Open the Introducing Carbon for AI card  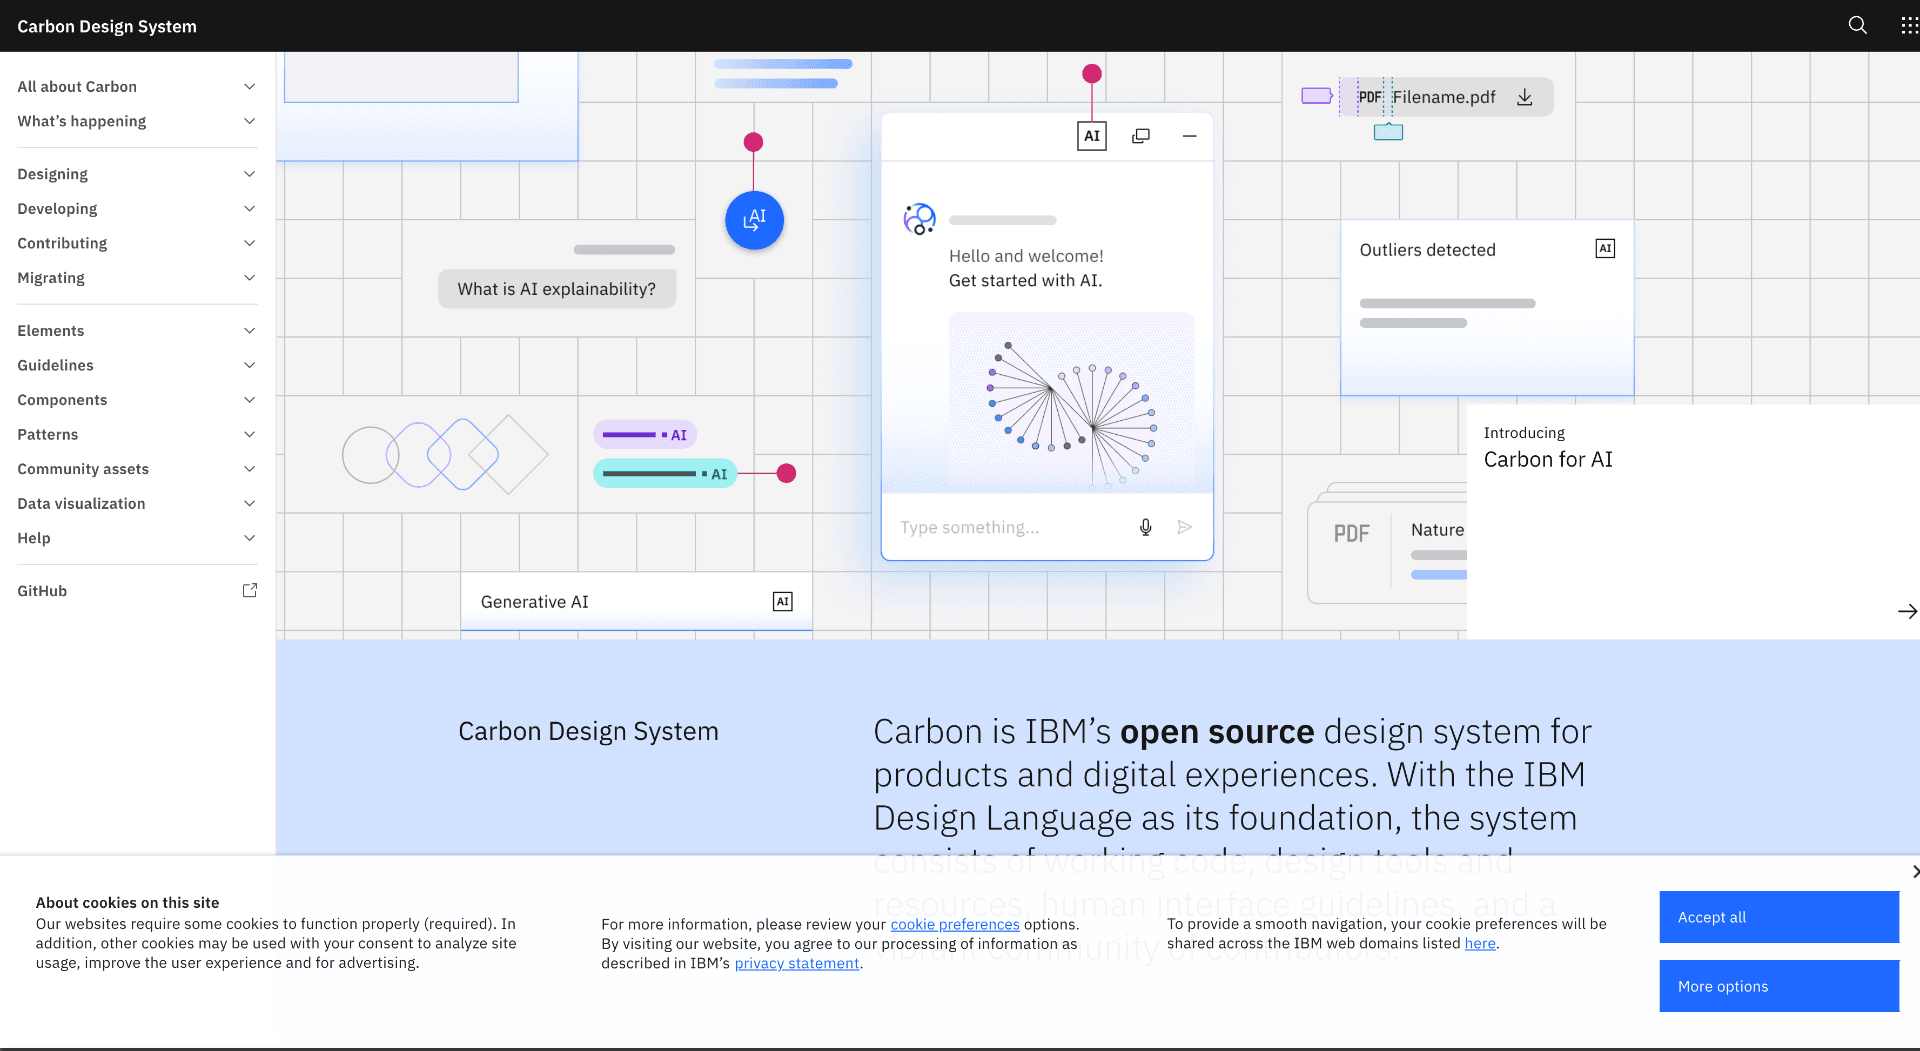coord(1693,522)
